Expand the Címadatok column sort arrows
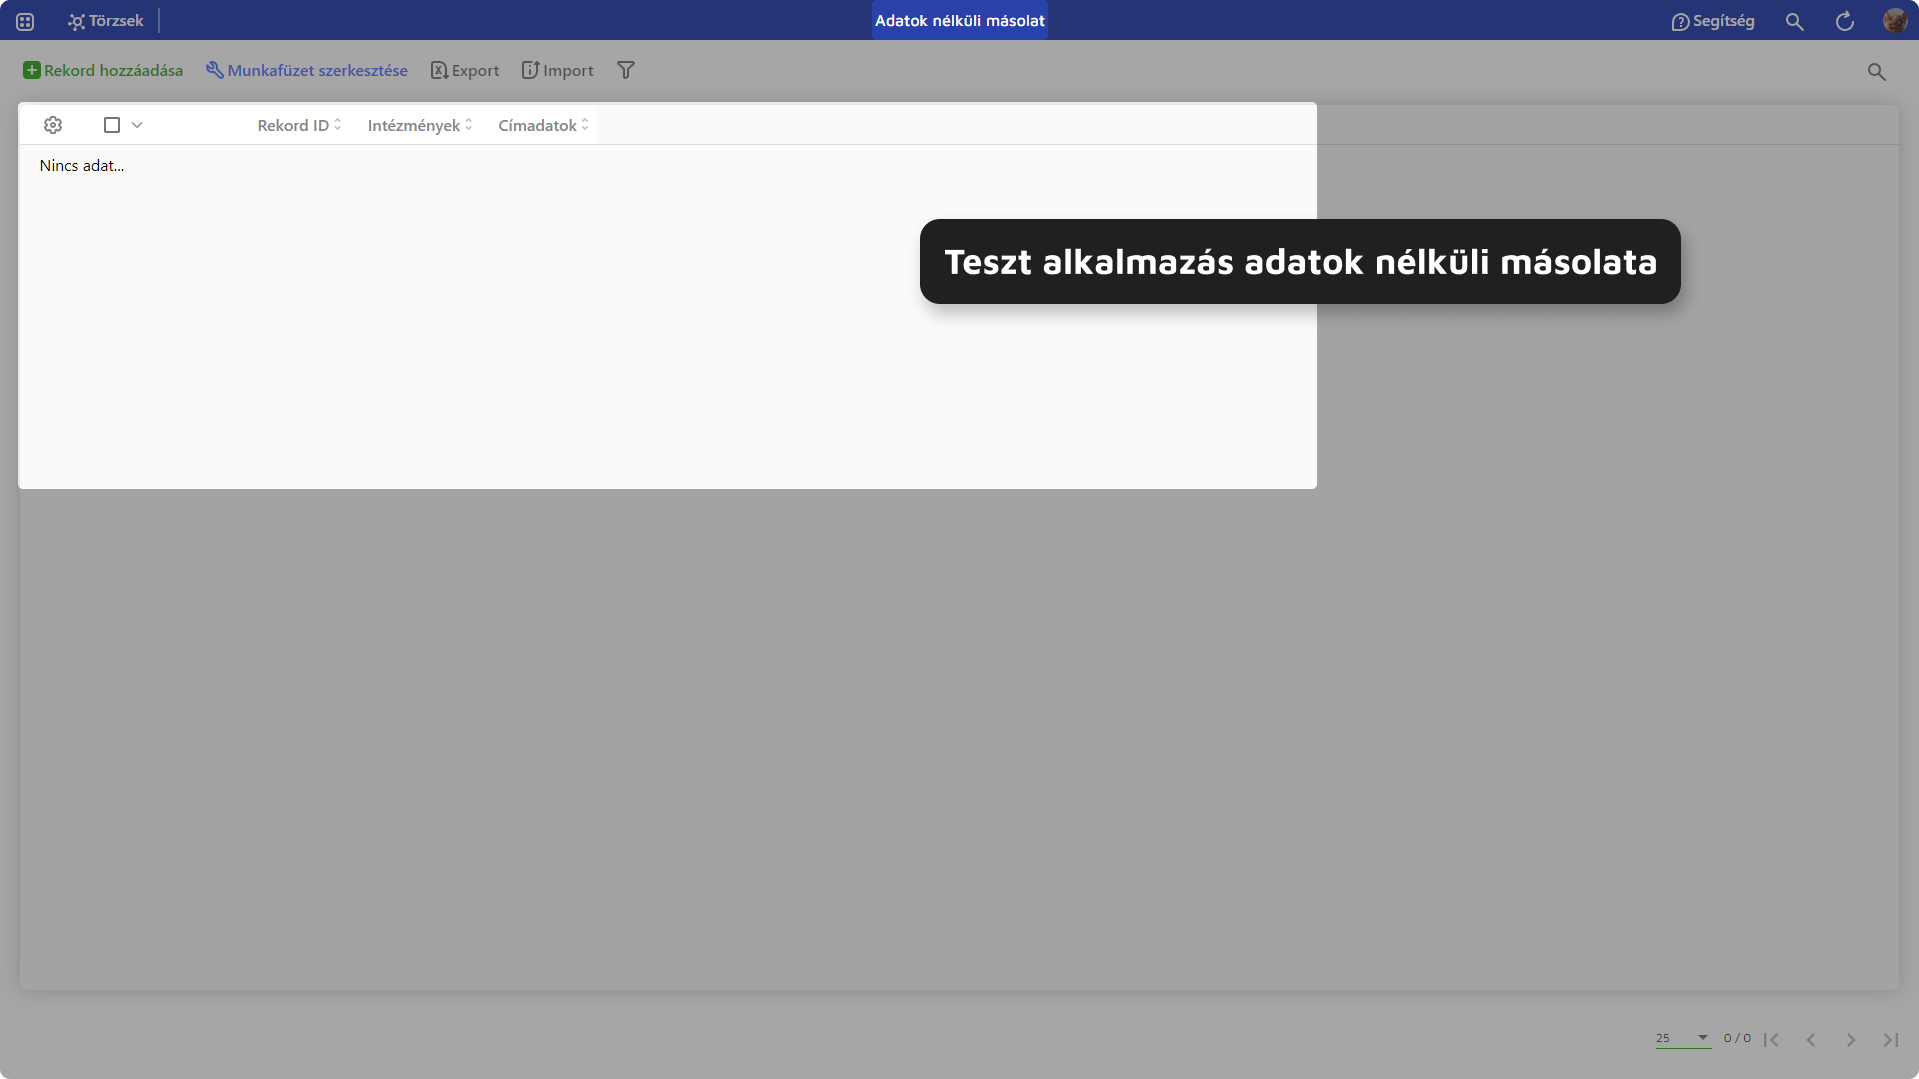 (584, 124)
